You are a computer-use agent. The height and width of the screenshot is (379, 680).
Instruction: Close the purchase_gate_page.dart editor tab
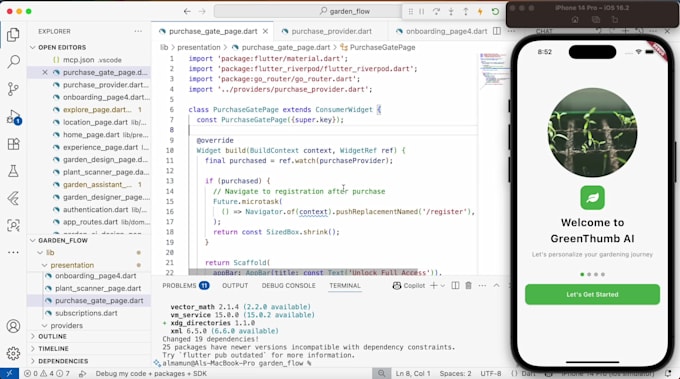pyautogui.click(x=265, y=31)
